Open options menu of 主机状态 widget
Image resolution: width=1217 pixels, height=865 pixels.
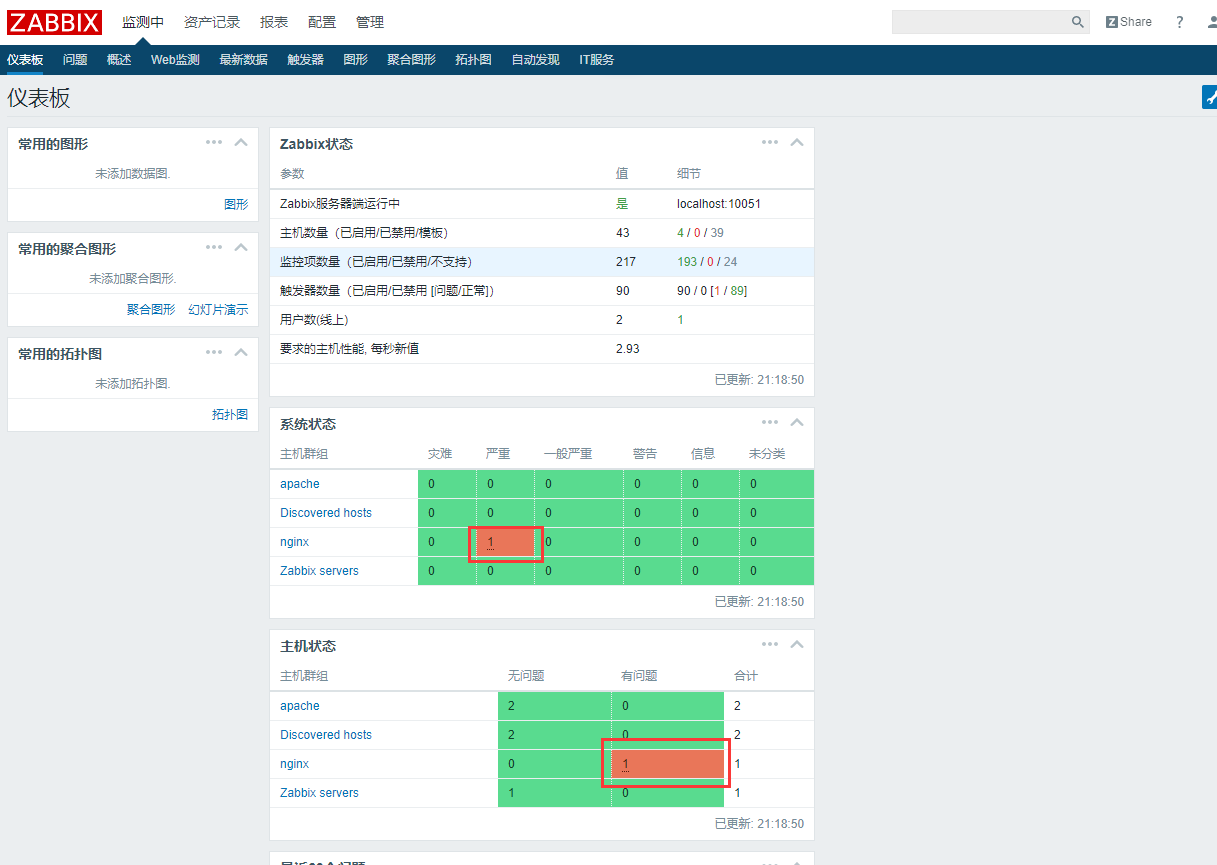coord(770,644)
